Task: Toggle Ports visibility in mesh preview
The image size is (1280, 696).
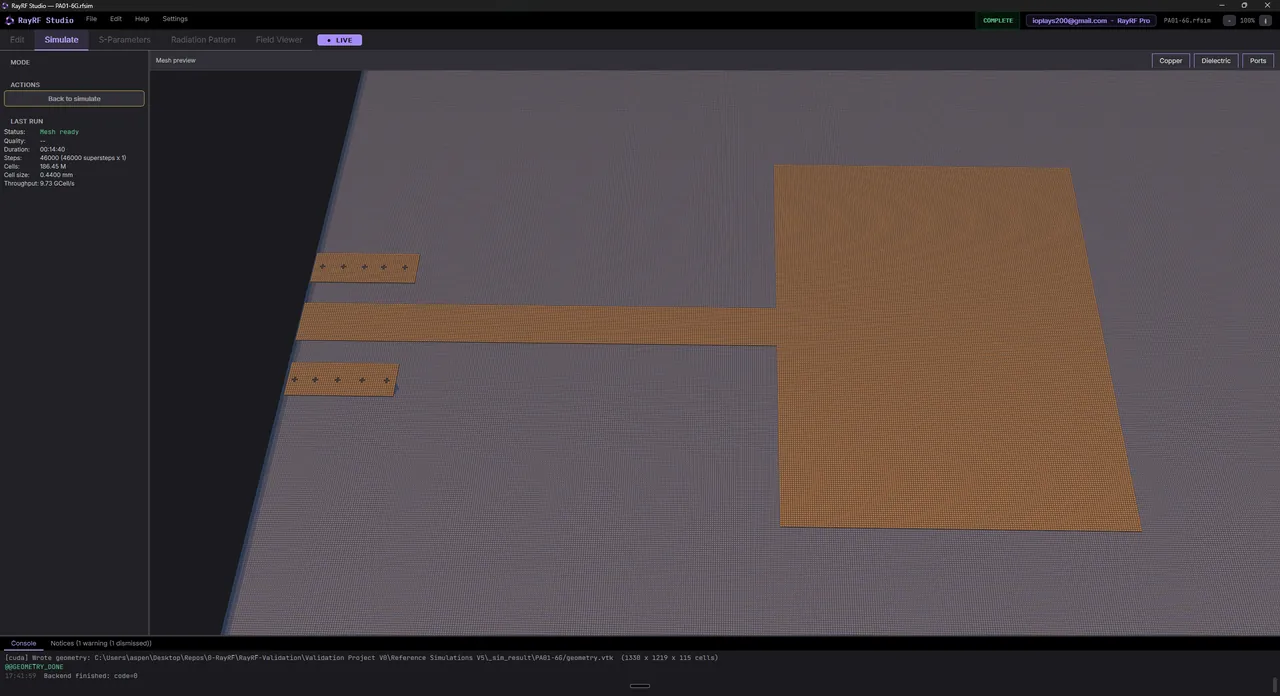Action: (x=1258, y=61)
